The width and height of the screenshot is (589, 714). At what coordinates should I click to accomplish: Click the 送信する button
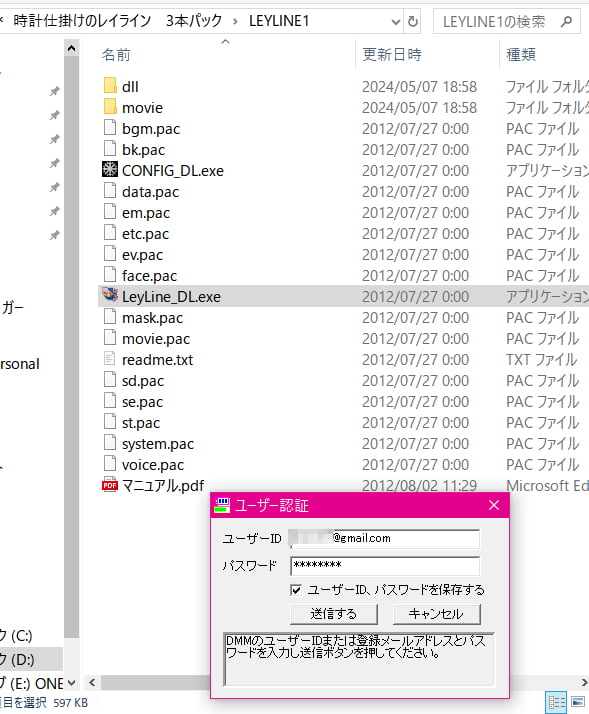[334, 614]
